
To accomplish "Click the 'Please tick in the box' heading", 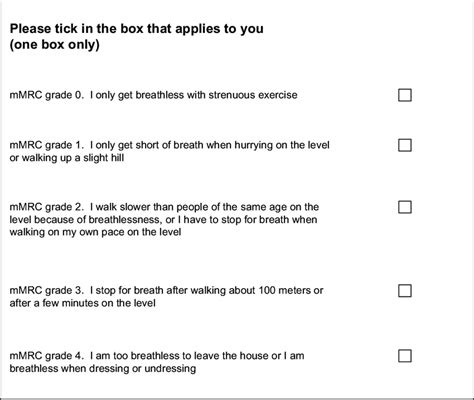I will [137, 29].
